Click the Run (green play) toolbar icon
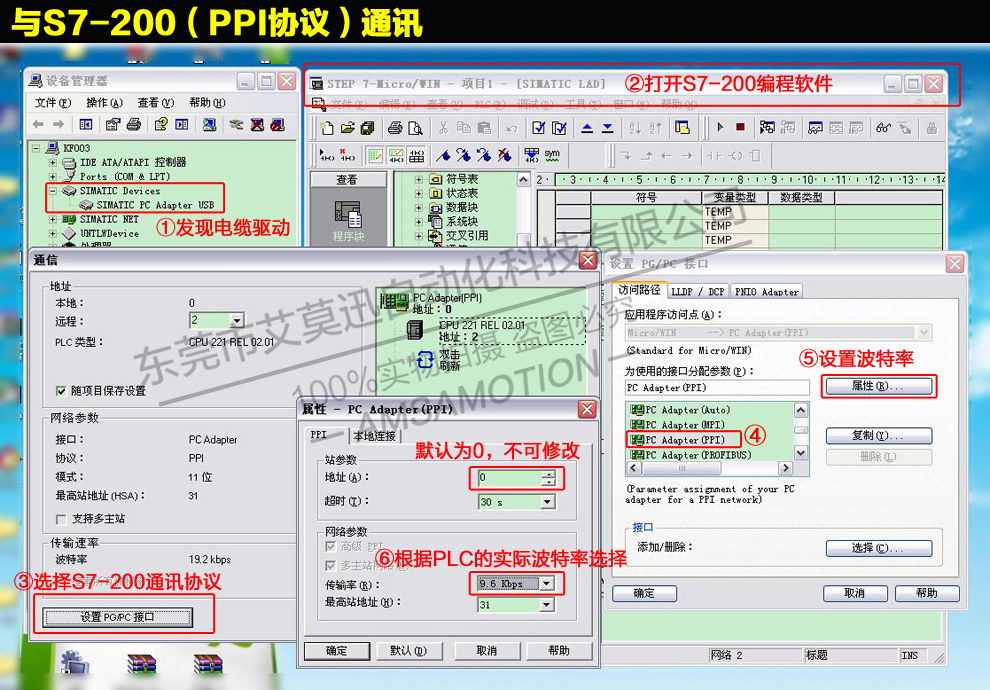The width and height of the screenshot is (990, 690). click(719, 127)
